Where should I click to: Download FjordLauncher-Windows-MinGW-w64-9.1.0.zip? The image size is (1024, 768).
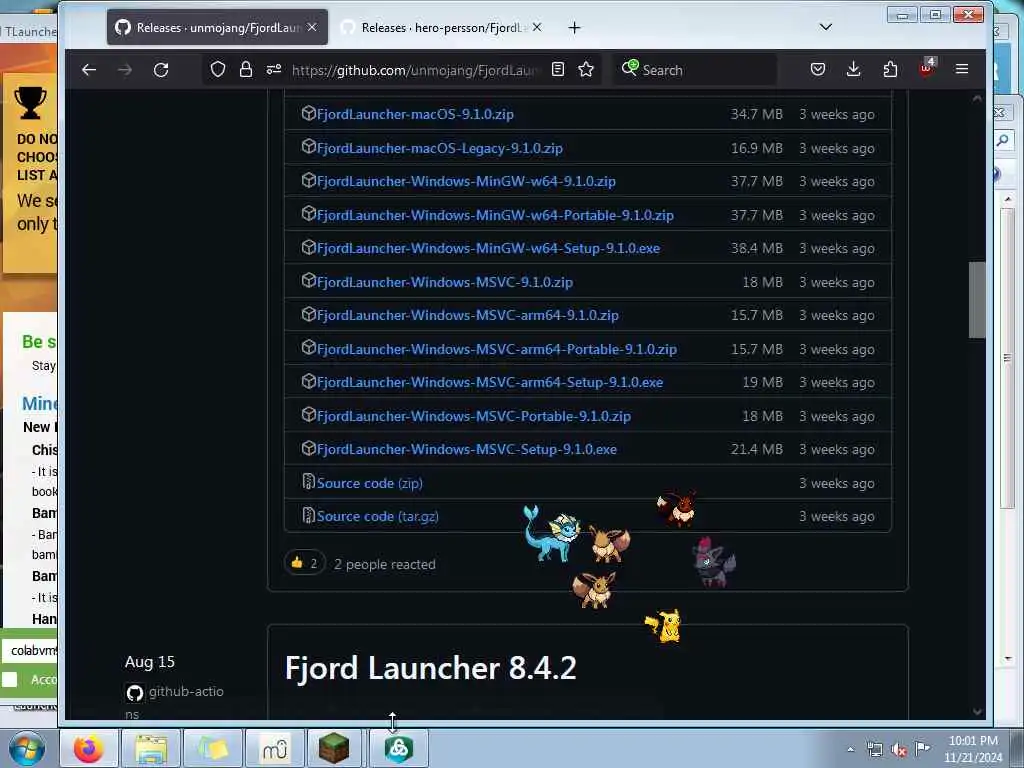point(466,182)
